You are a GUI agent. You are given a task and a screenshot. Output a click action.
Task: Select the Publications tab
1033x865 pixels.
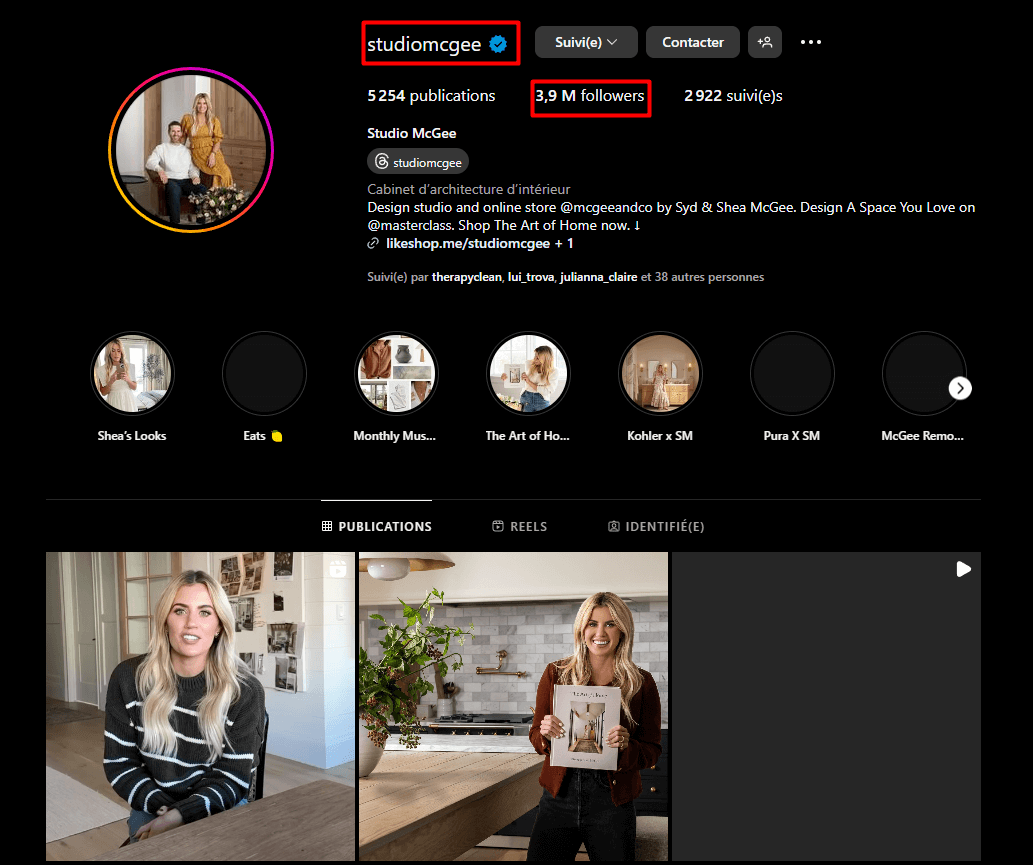(376, 526)
